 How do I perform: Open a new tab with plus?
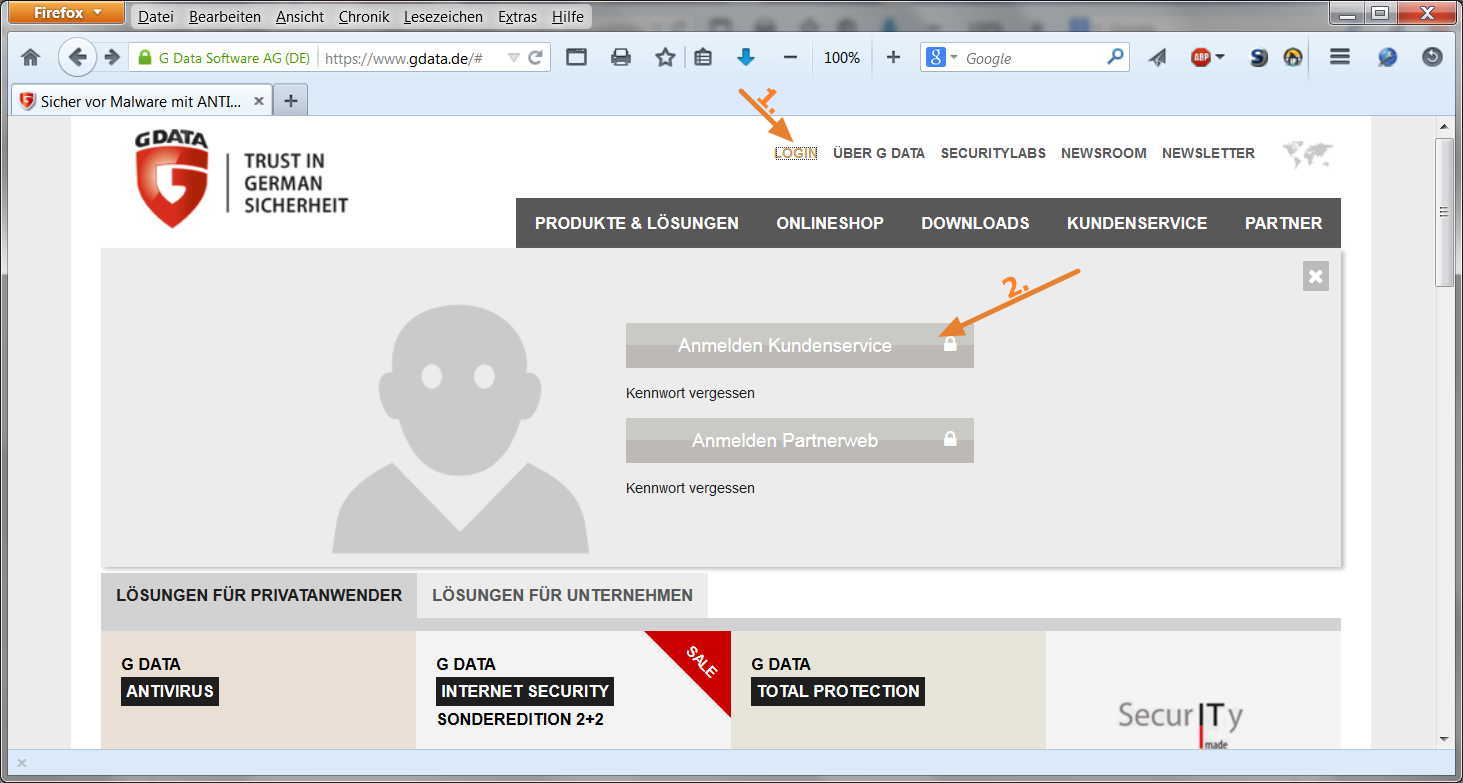click(291, 101)
